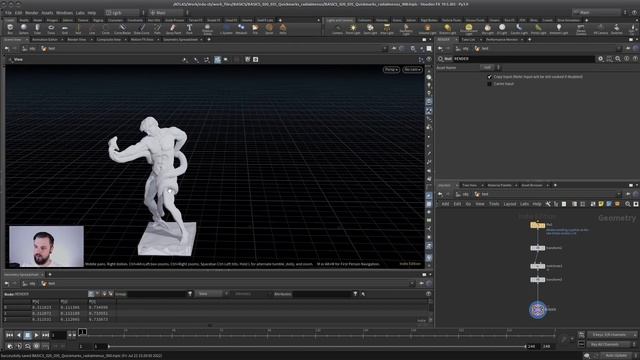The height and width of the screenshot is (360, 640).
Task: Select the Tube shelf tool
Action: point(37,29)
